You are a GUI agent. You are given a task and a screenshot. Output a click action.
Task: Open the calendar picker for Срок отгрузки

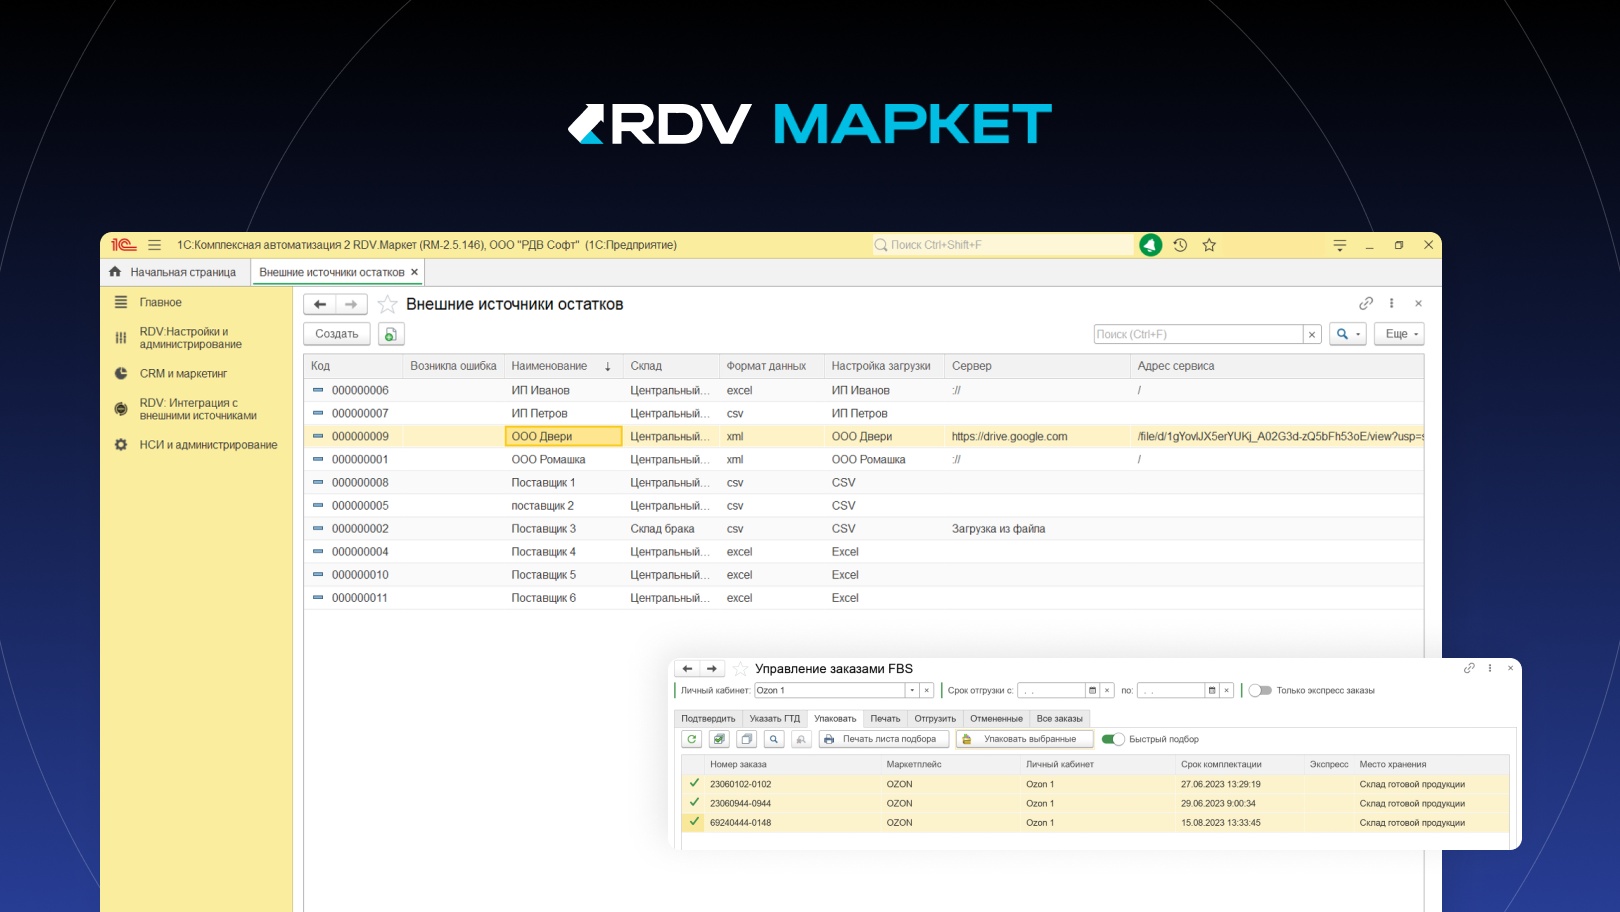(x=1092, y=690)
